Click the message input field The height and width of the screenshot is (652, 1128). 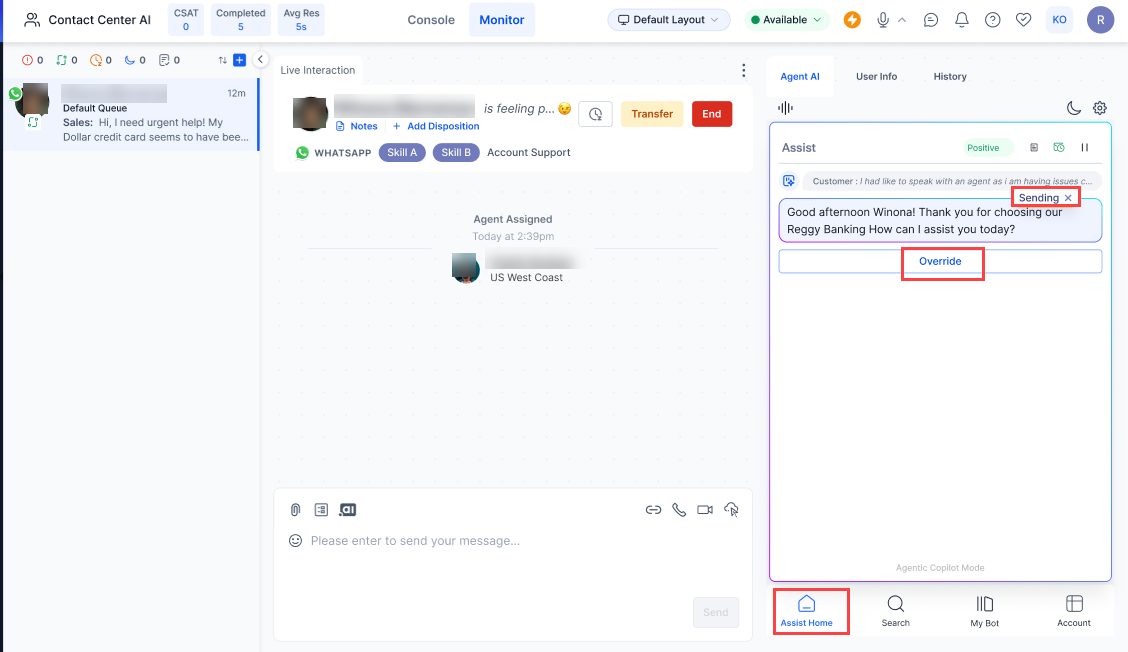pyautogui.click(x=500, y=541)
